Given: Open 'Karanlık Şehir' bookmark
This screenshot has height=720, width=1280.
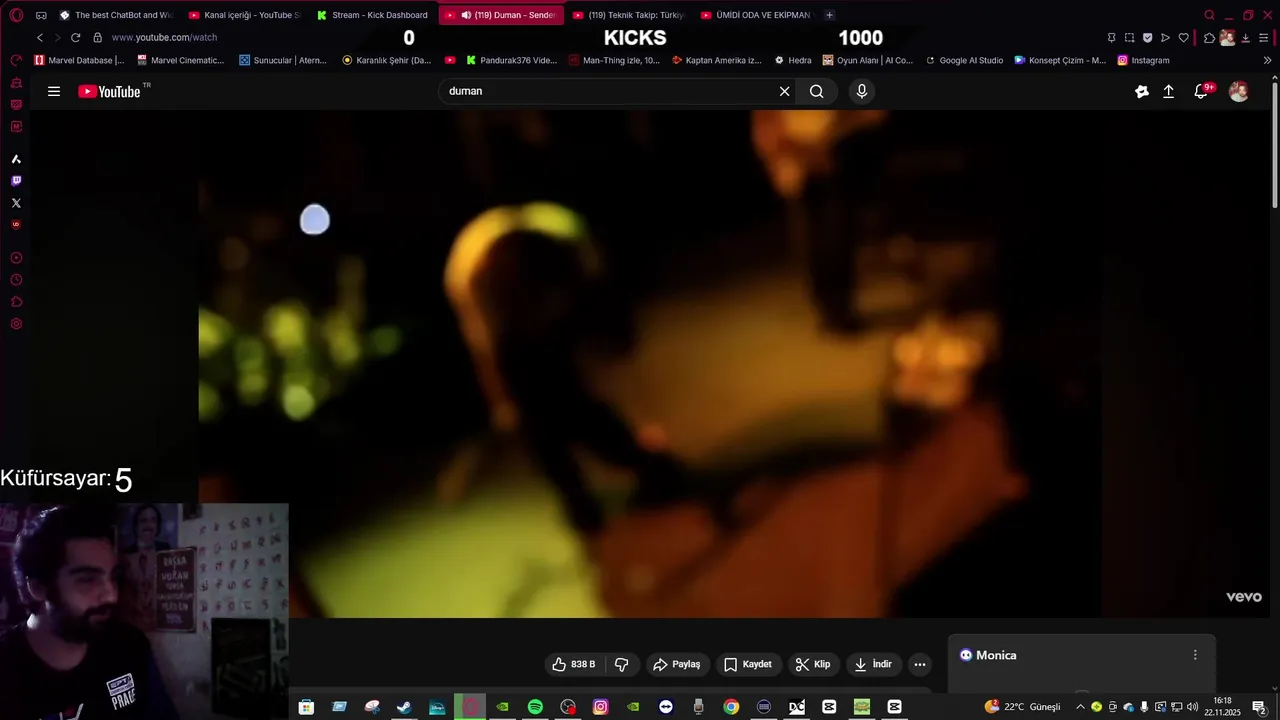Looking at the screenshot, I should tap(387, 60).
